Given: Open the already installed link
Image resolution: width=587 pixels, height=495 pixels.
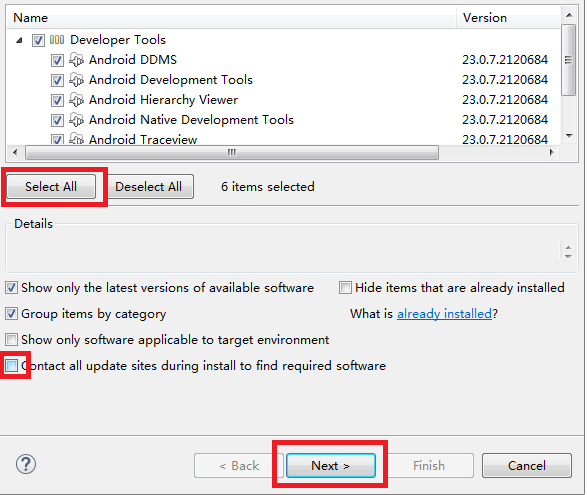Looking at the screenshot, I should coord(444,313).
